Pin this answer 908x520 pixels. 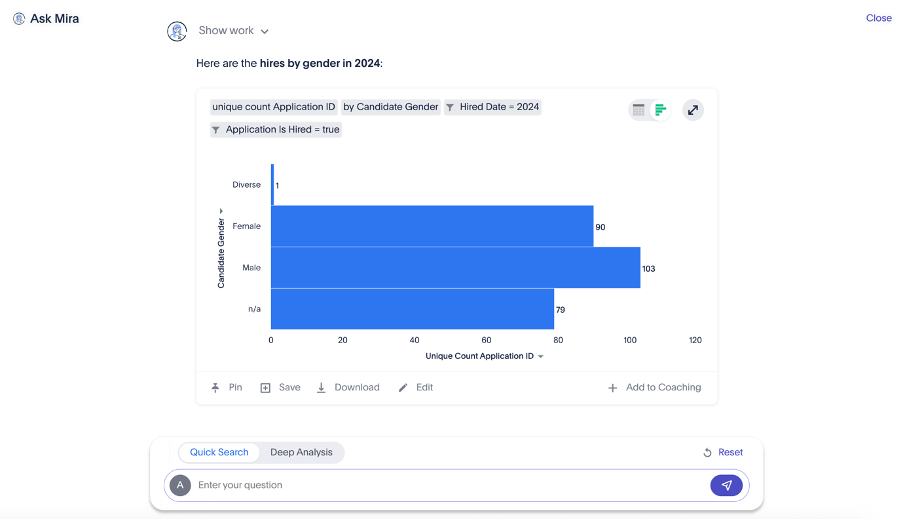click(x=226, y=387)
